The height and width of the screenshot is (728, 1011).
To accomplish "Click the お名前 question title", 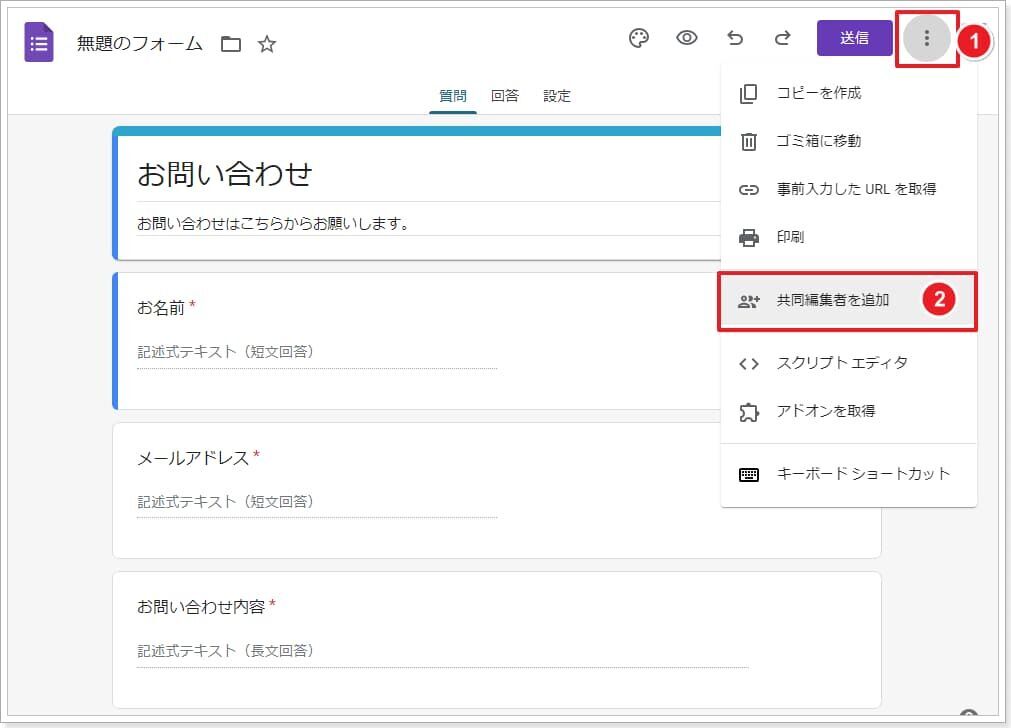I will point(161,308).
